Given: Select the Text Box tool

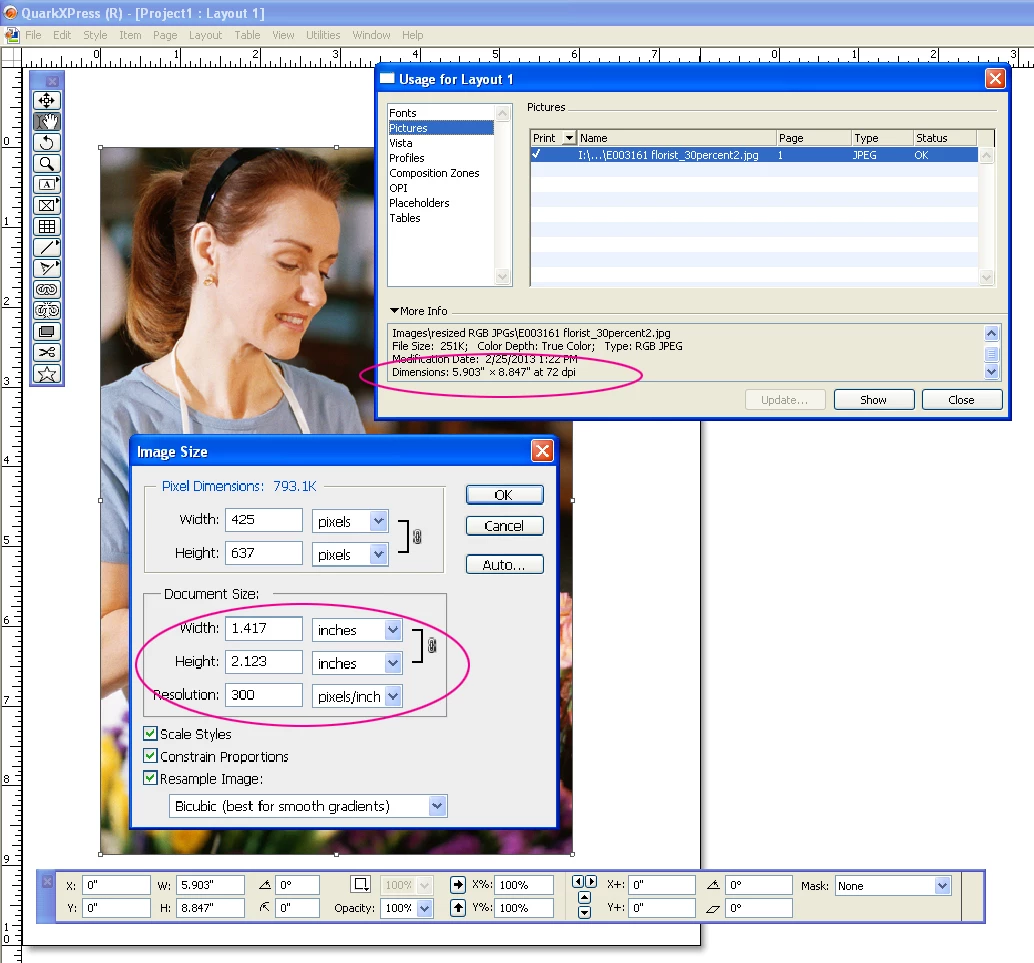Looking at the screenshot, I should click(x=47, y=185).
